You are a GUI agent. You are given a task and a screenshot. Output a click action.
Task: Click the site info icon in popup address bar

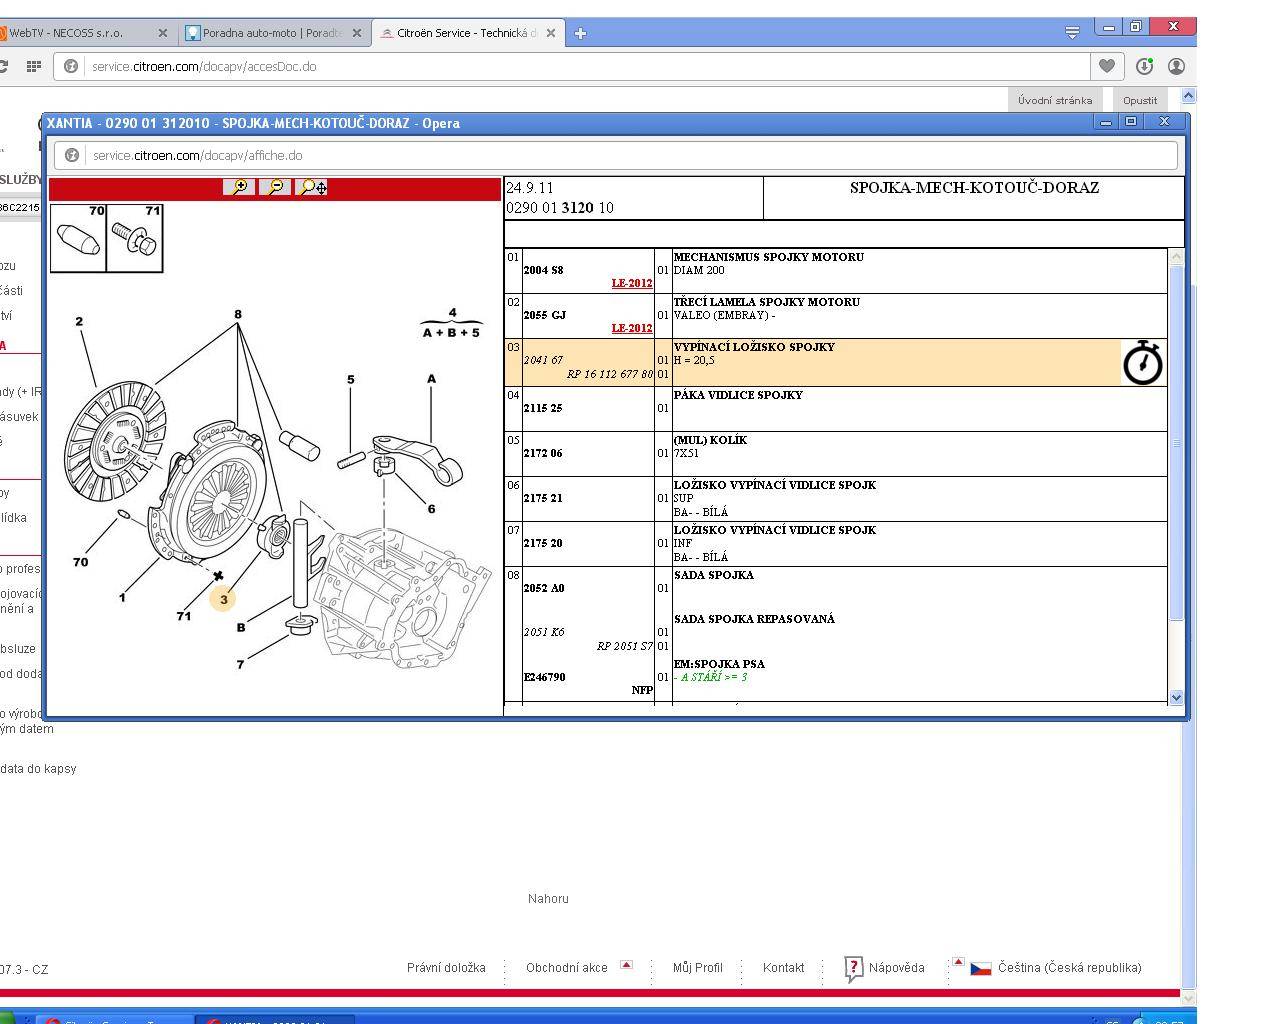coord(71,155)
